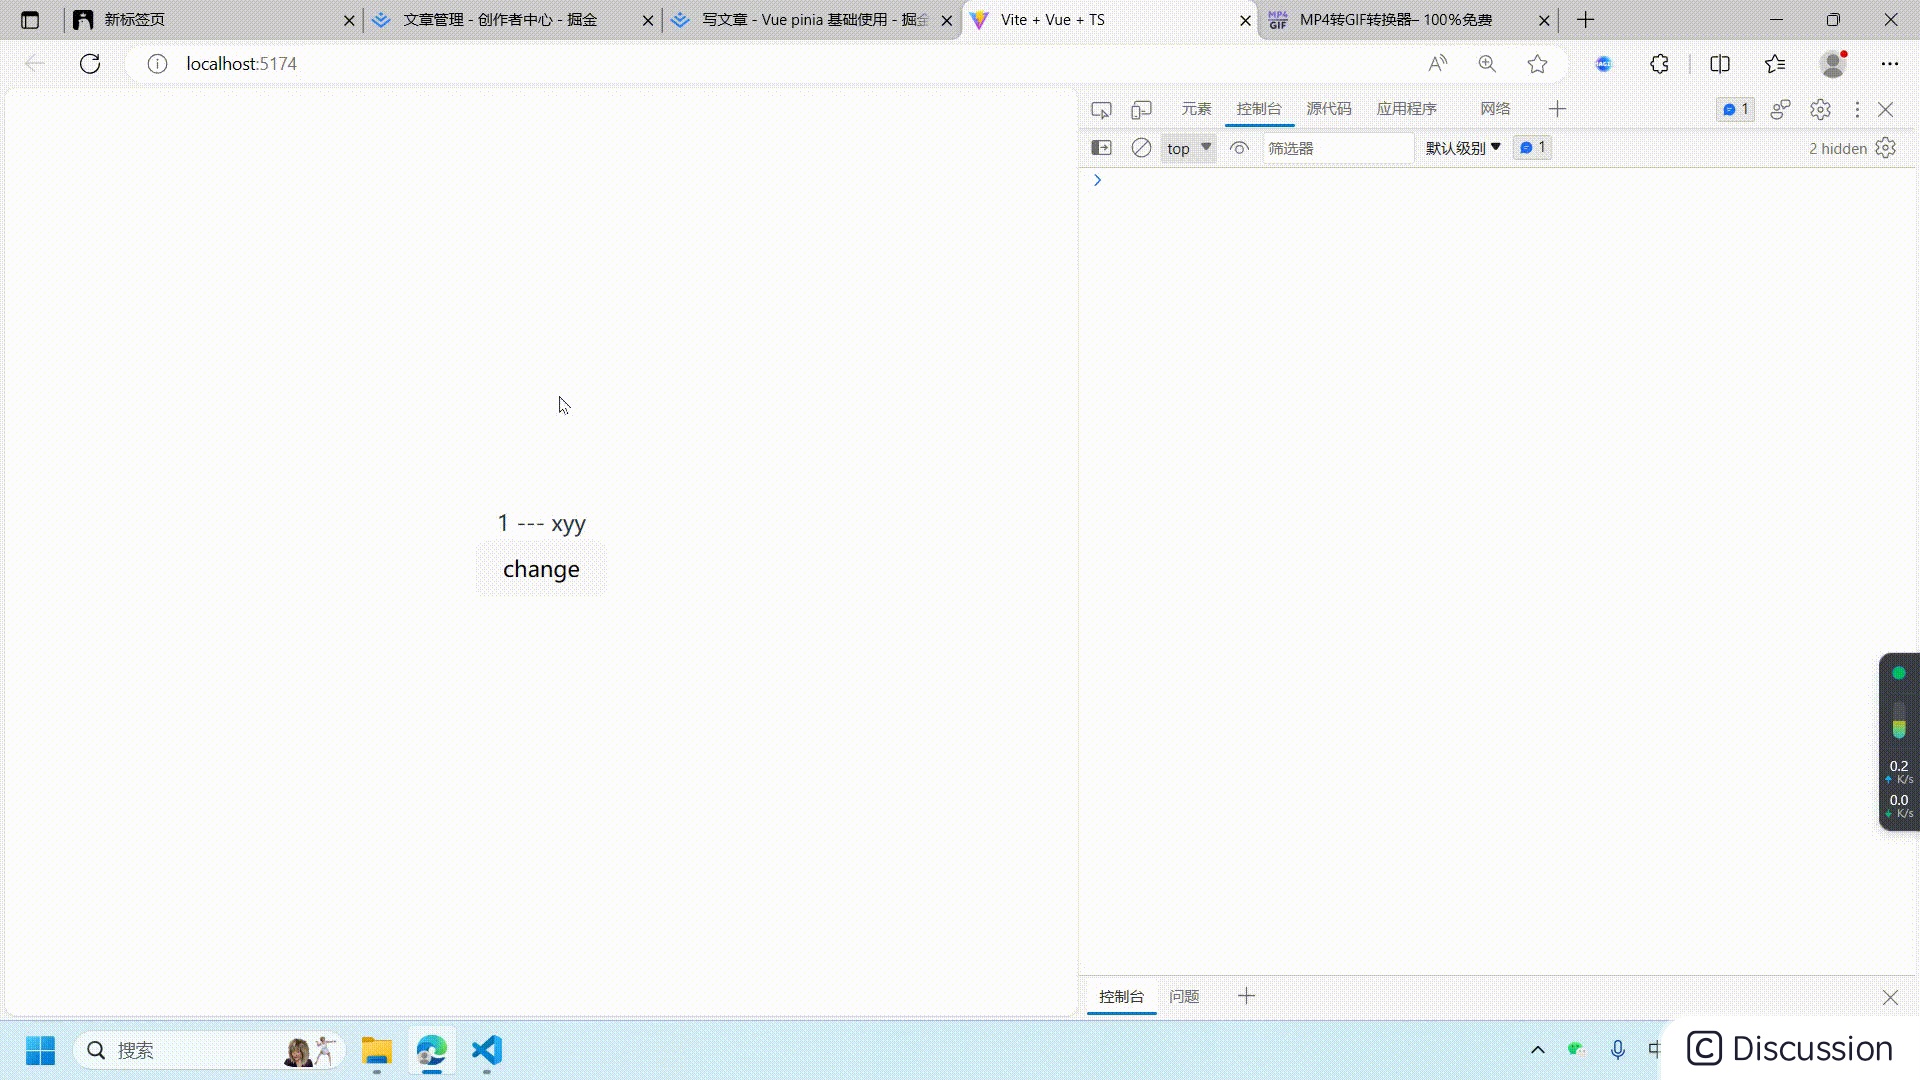Open Visual Studio Code from taskbar
Image resolution: width=1920 pixels, height=1080 pixels.
click(x=487, y=1050)
